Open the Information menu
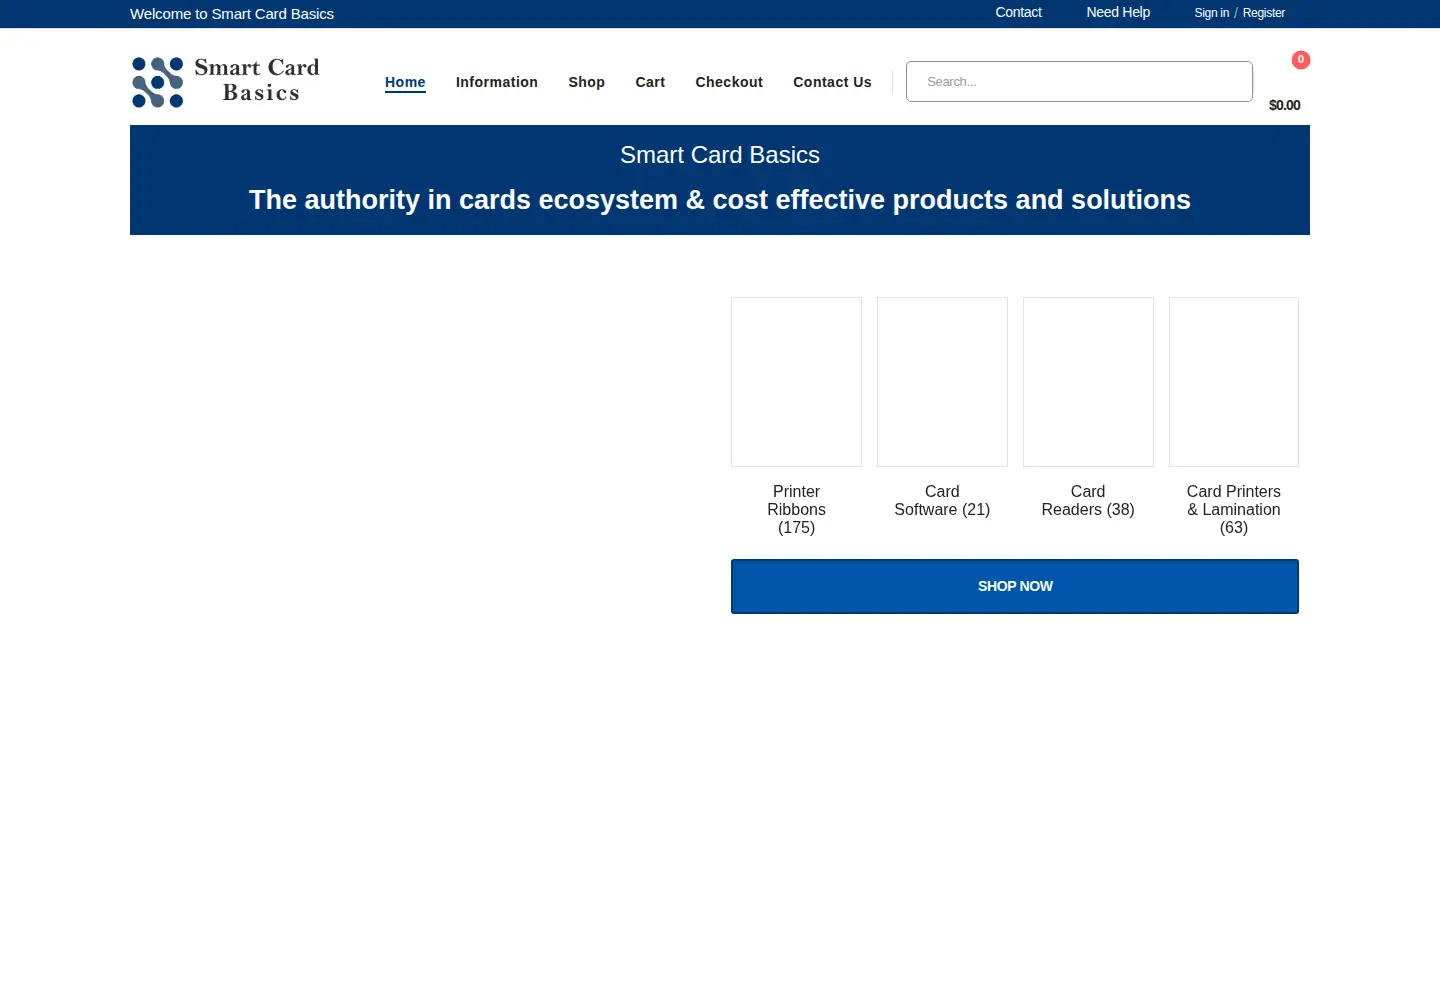Viewport: 1440px width, 1000px height. pos(497,82)
